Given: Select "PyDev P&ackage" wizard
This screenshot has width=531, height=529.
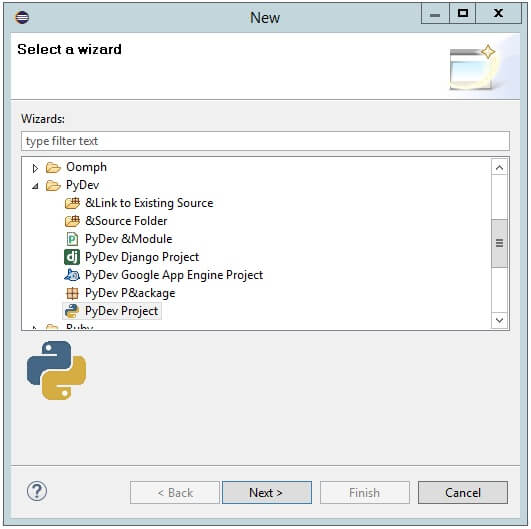Looking at the screenshot, I should 130,293.
